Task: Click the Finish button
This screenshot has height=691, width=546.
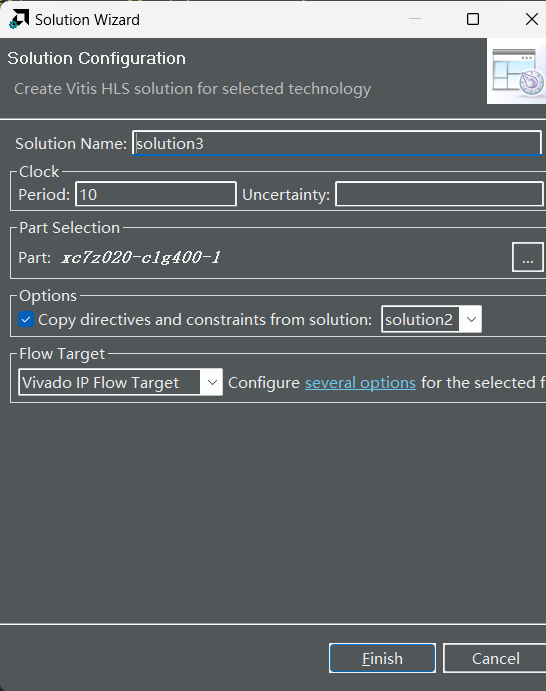Action: 382,658
